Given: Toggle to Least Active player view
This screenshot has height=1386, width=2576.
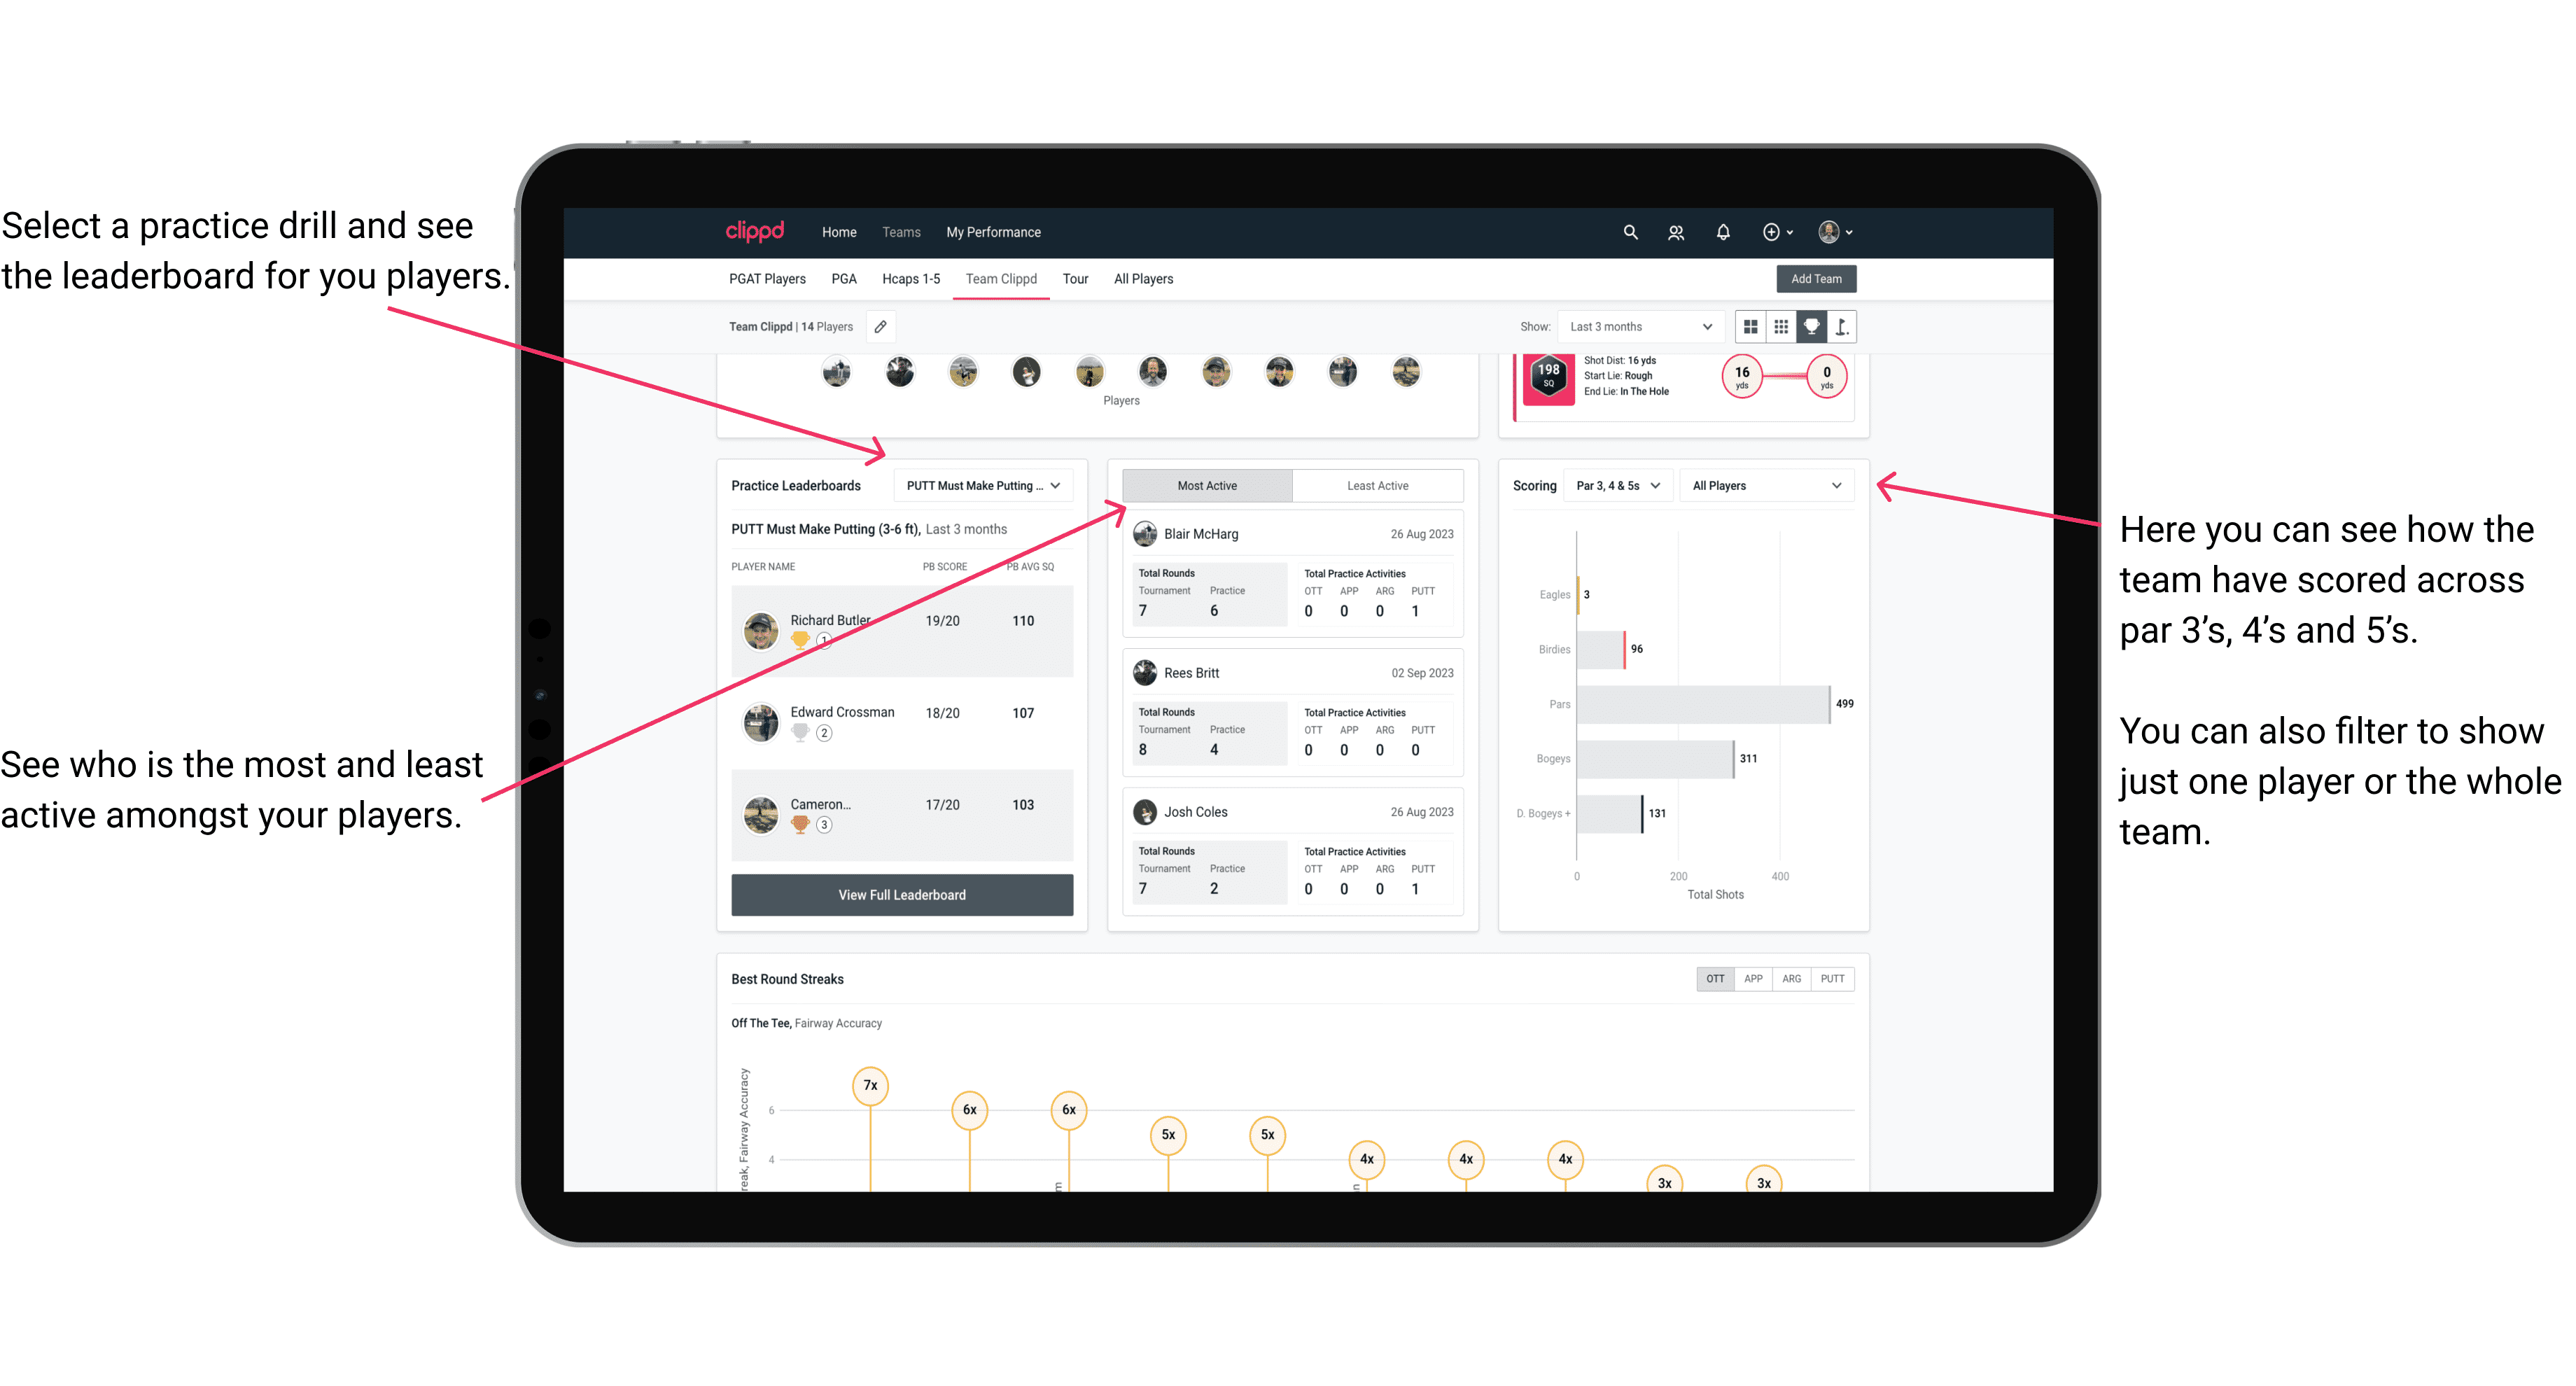Looking at the screenshot, I should [x=1377, y=485].
